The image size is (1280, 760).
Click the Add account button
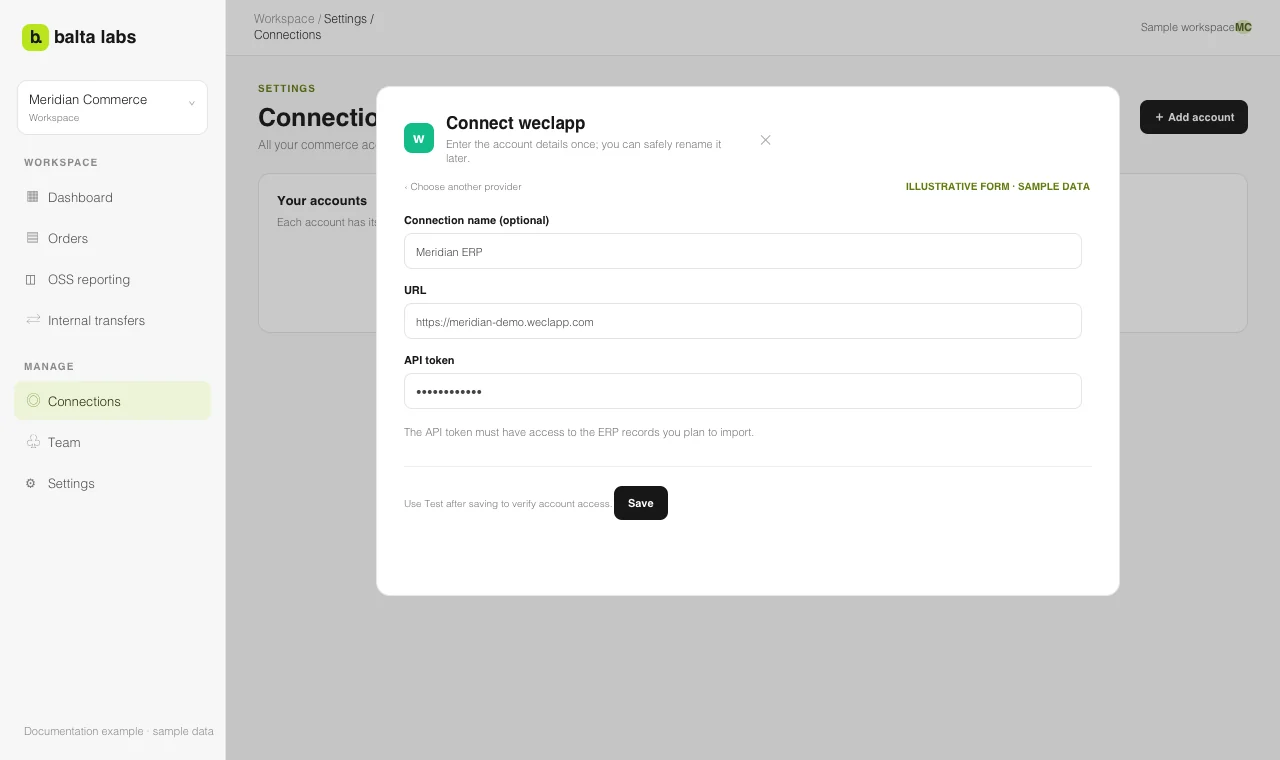[x=1194, y=117]
